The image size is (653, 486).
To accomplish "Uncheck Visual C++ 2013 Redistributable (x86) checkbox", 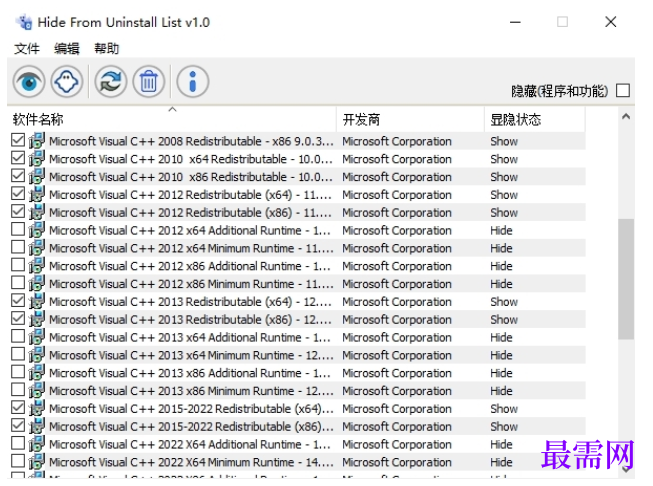I will 18,319.
